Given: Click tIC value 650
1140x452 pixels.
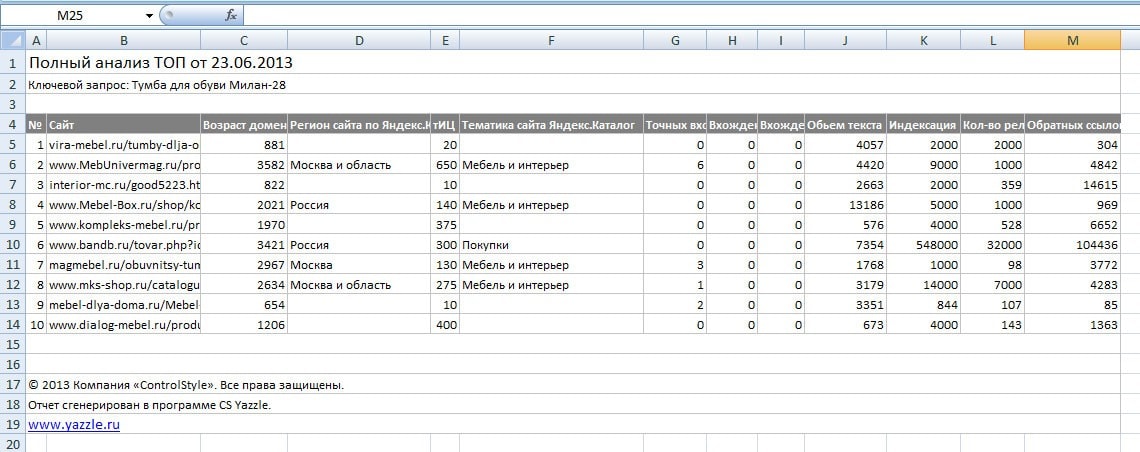Looking at the screenshot, I should pyautogui.click(x=445, y=165).
